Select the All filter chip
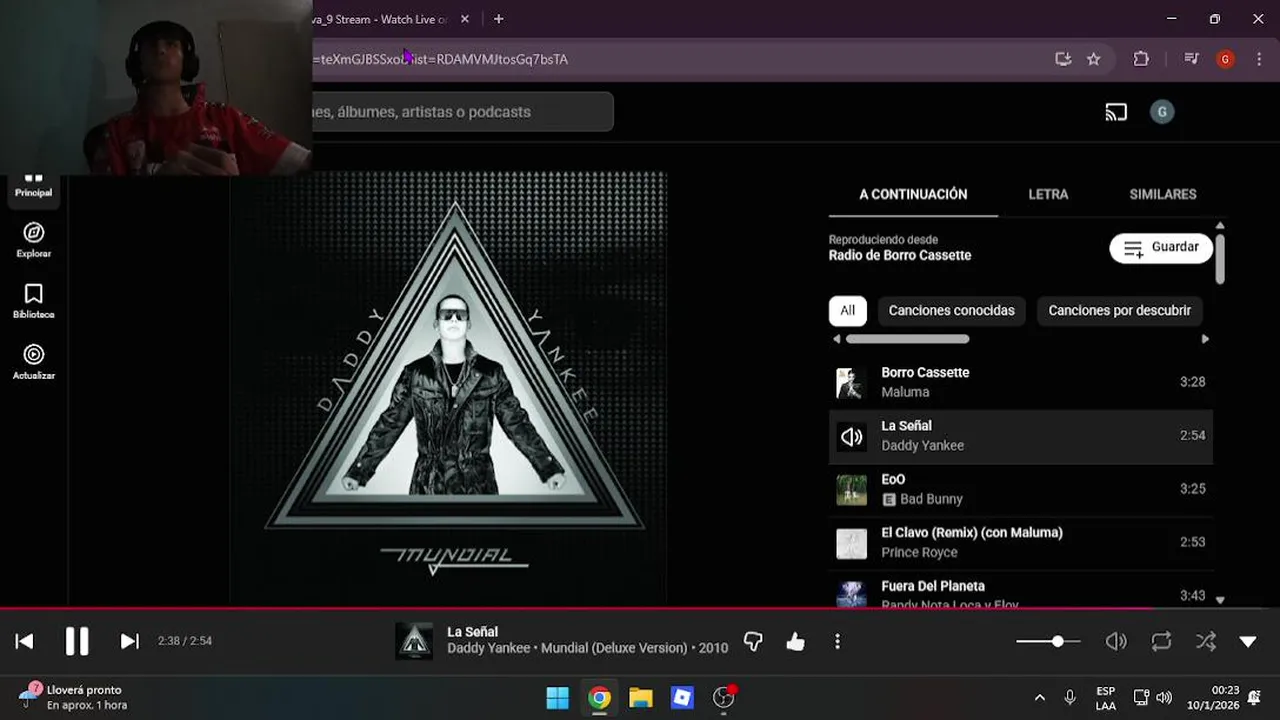The height and width of the screenshot is (720, 1280). tap(847, 311)
